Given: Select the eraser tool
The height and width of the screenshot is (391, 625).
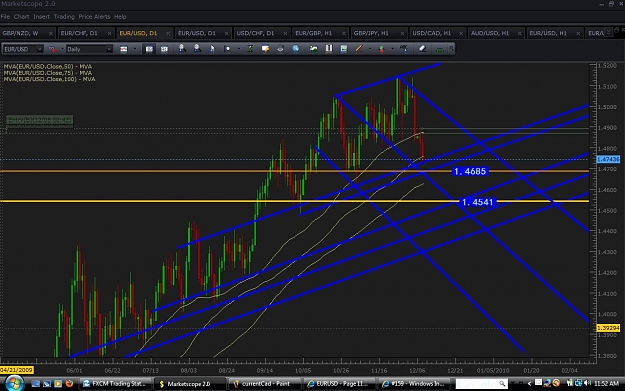Looking at the screenshot, I should (423, 49).
